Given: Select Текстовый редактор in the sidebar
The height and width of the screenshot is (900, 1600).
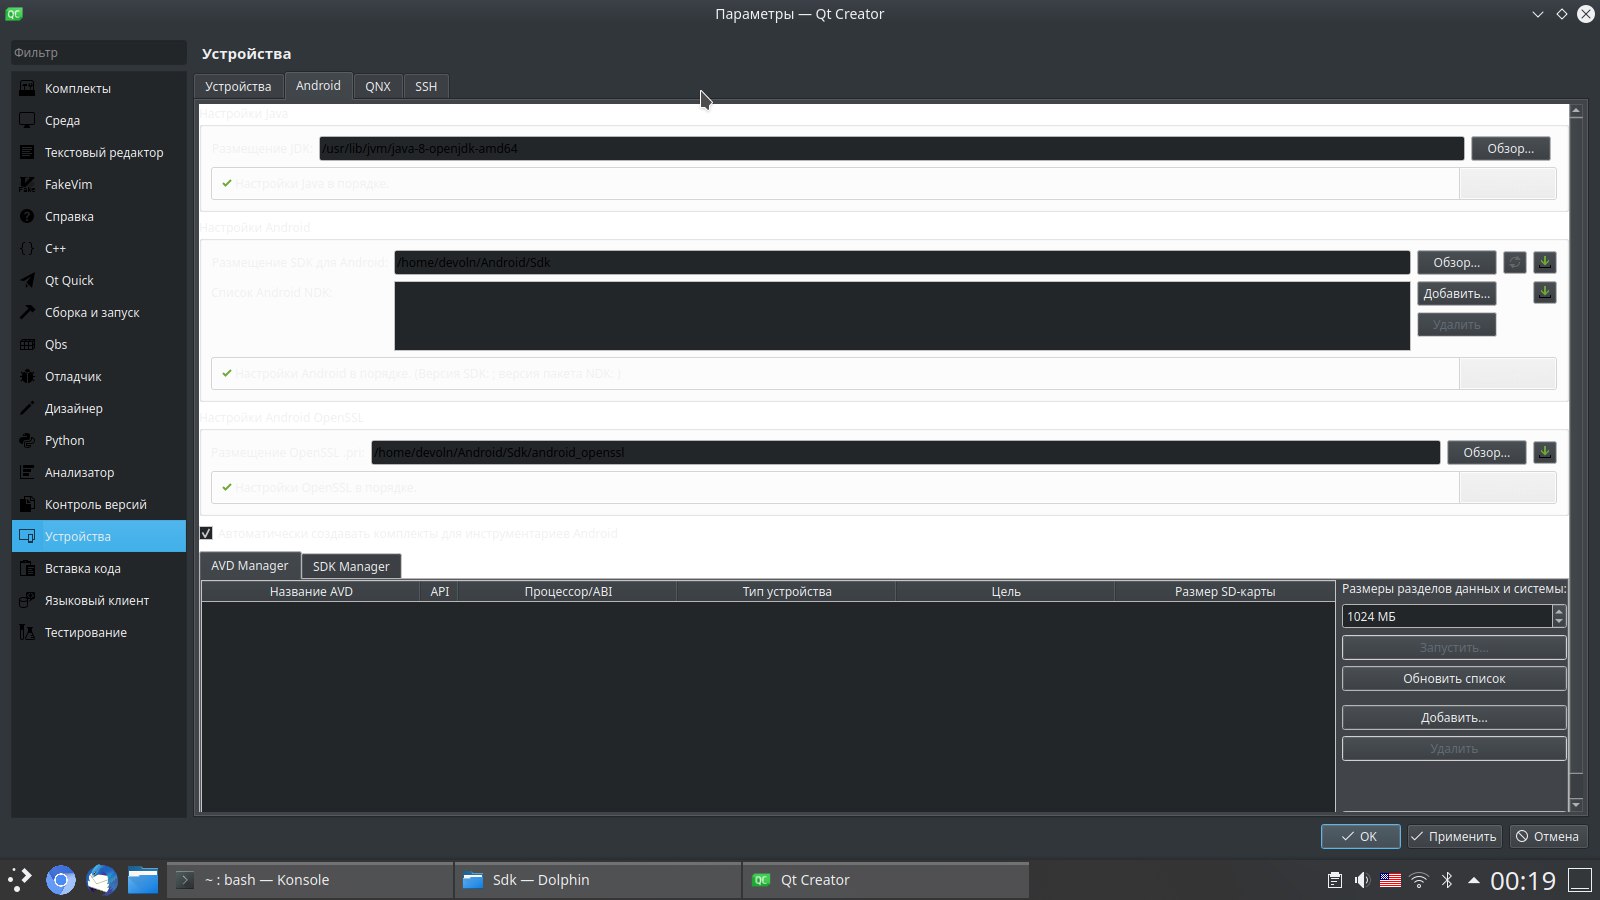Looking at the screenshot, I should pos(98,152).
